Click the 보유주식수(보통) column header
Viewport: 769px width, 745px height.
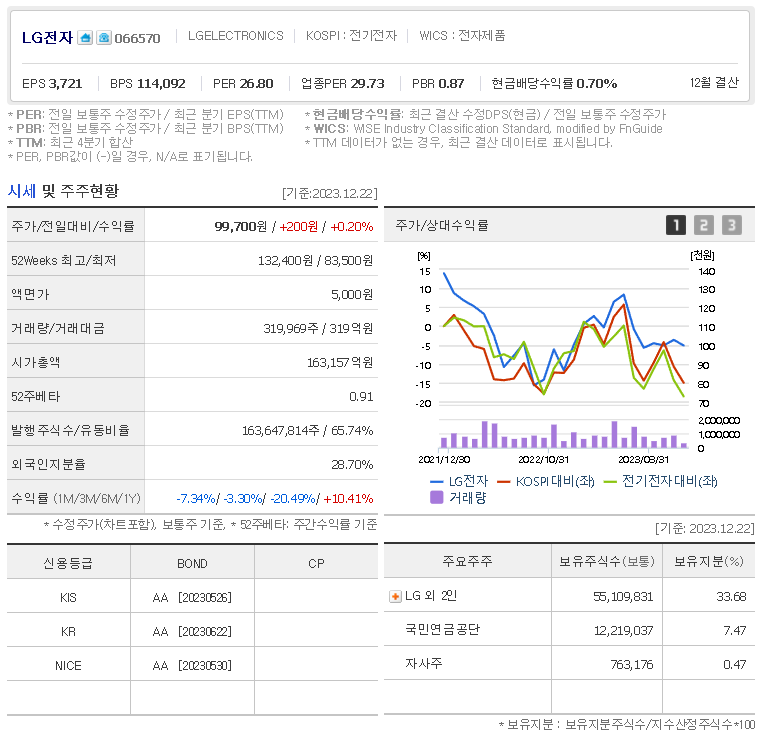pyautogui.click(x=607, y=562)
